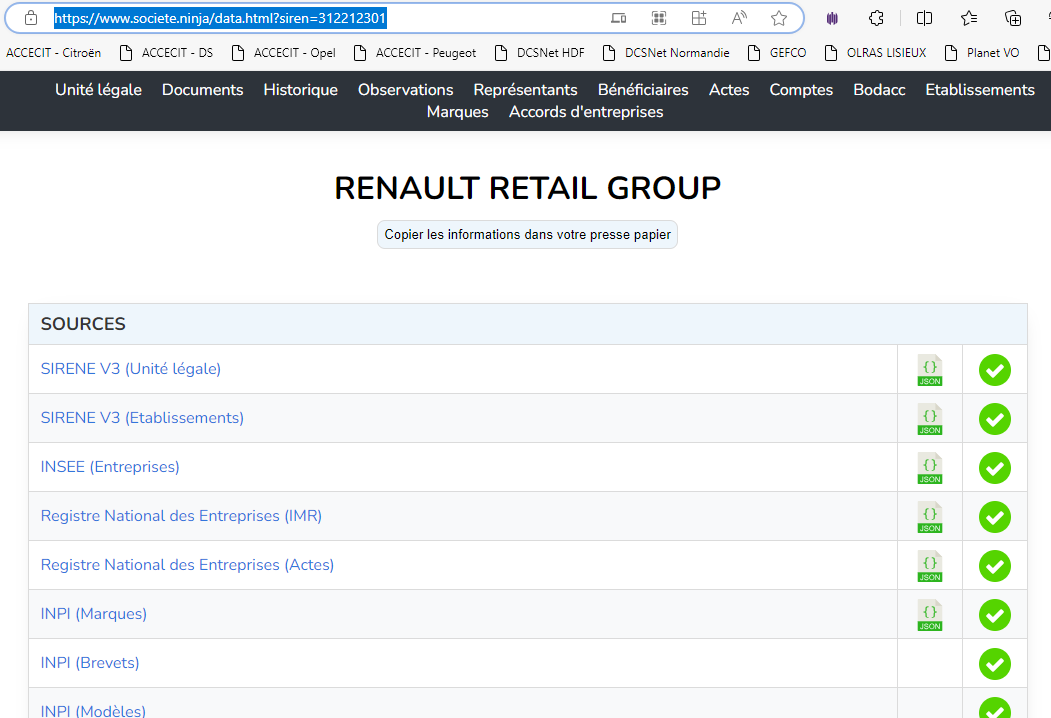Open Actes nav item
This screenshot has height=718, width=1051.
[729, 90]
